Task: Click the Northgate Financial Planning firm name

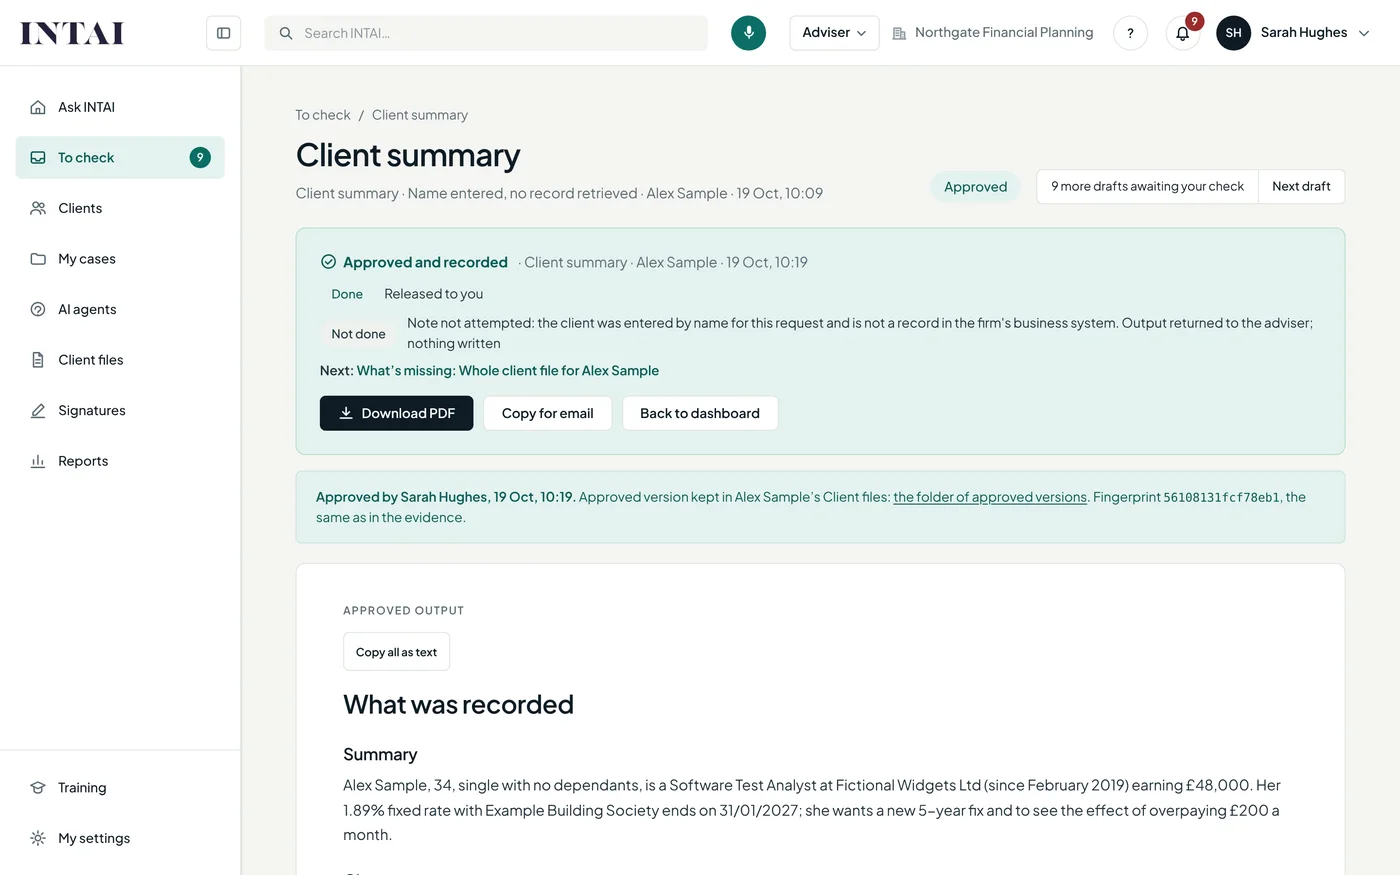Action: [x=1004, y=33]
